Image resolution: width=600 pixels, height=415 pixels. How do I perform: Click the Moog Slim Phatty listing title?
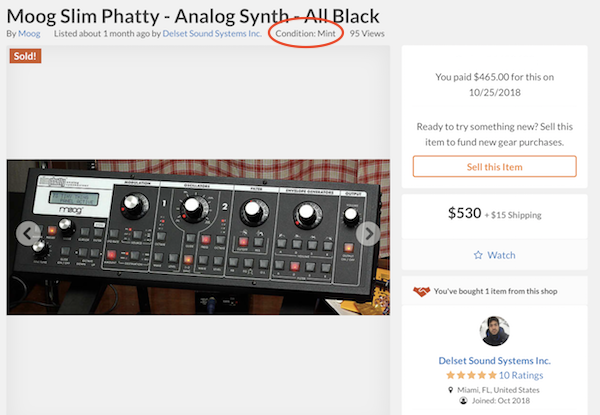(x=190, y=13)
